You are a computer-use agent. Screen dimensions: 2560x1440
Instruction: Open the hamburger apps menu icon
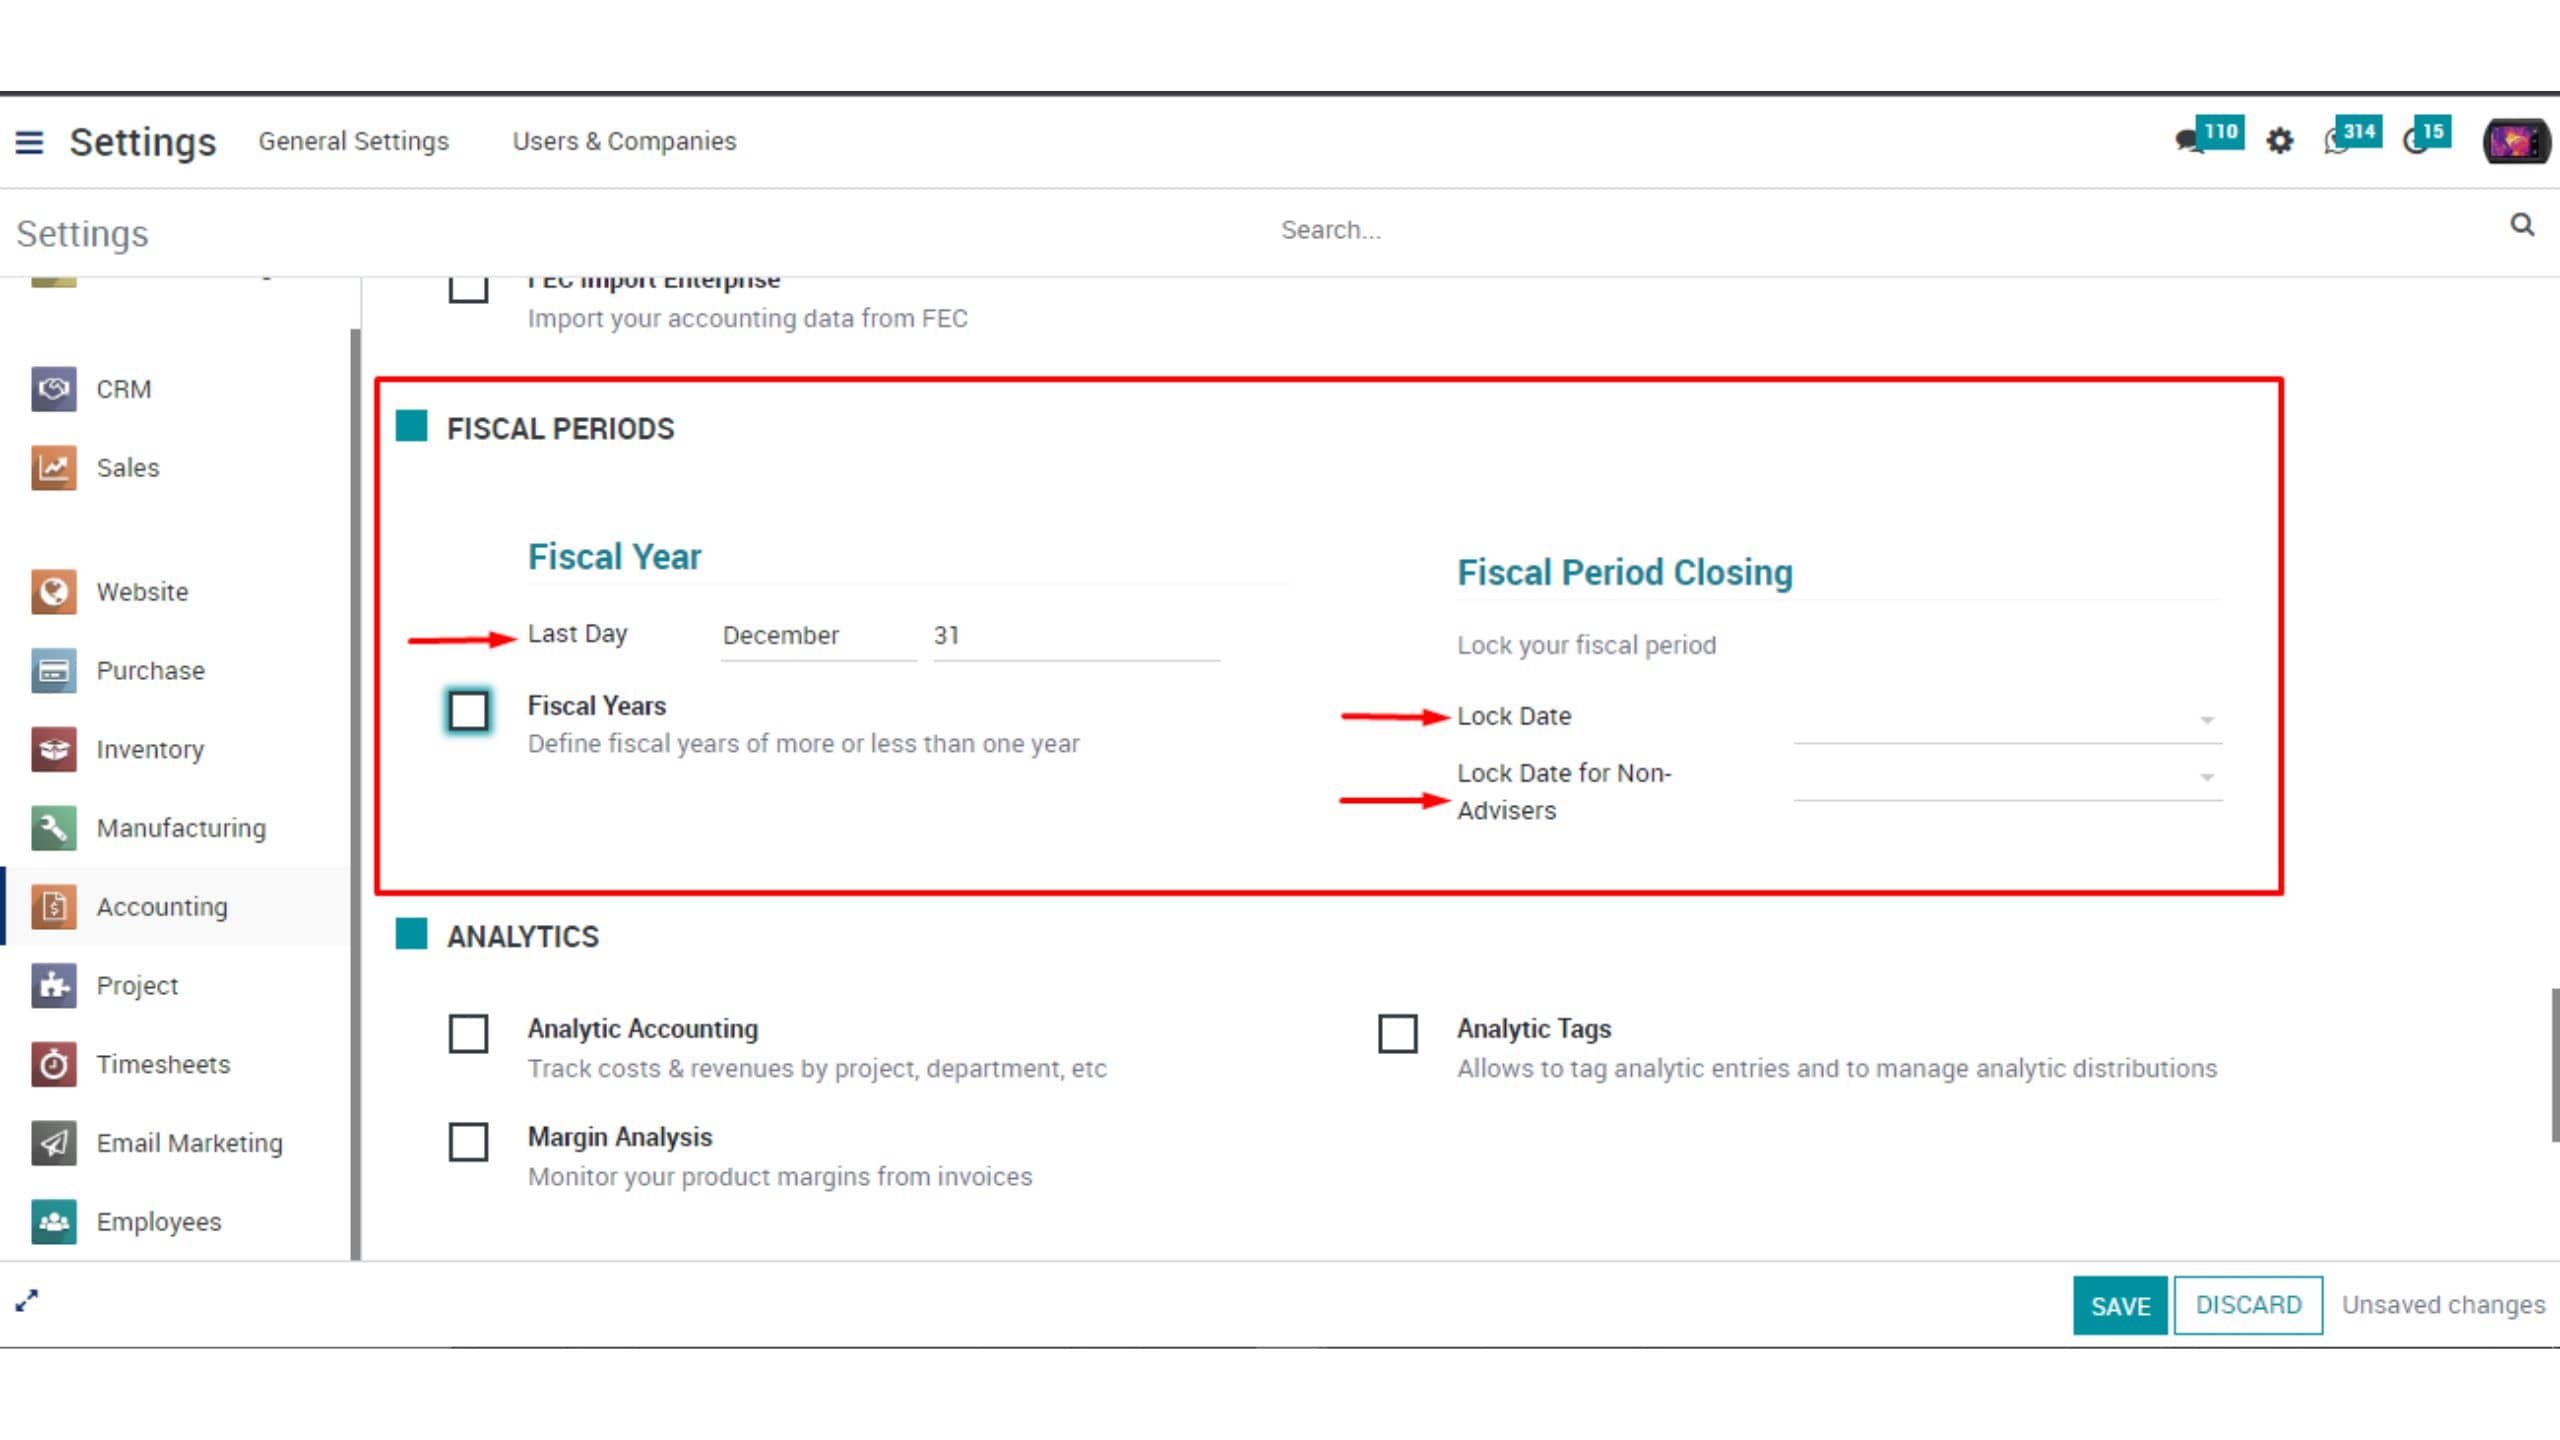29,142
